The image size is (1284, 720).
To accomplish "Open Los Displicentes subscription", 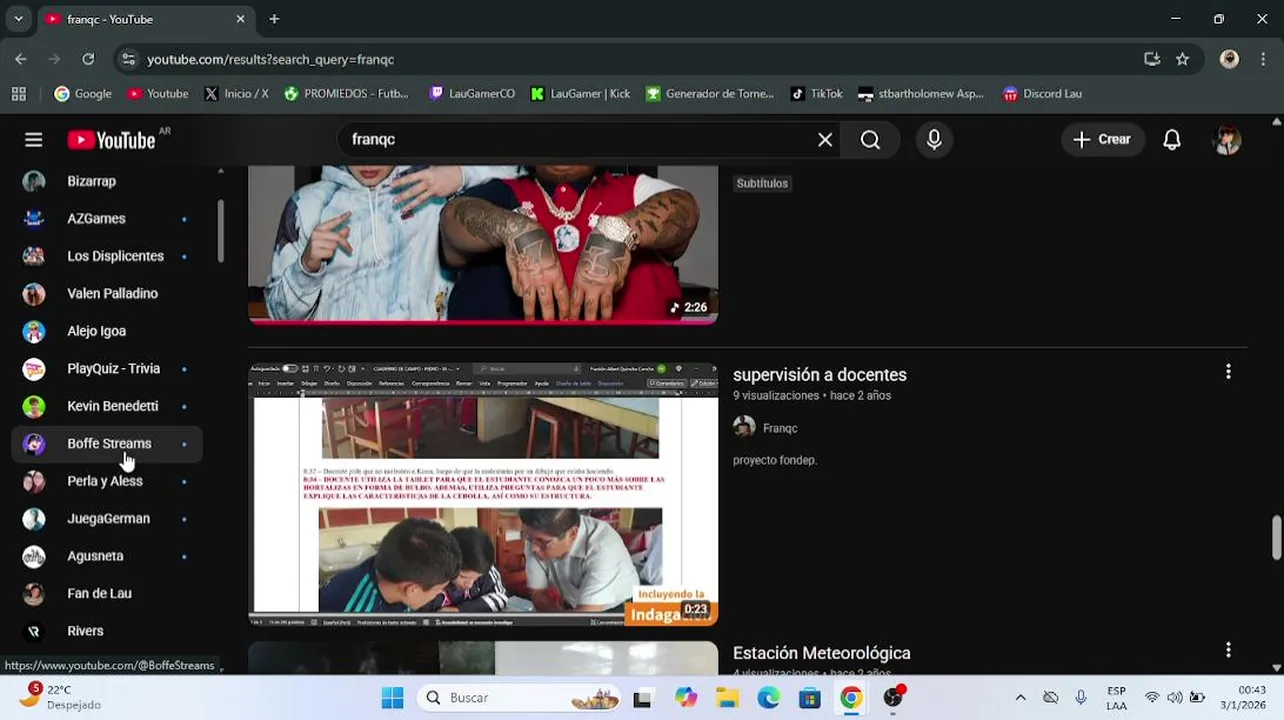I will [107, 256].
